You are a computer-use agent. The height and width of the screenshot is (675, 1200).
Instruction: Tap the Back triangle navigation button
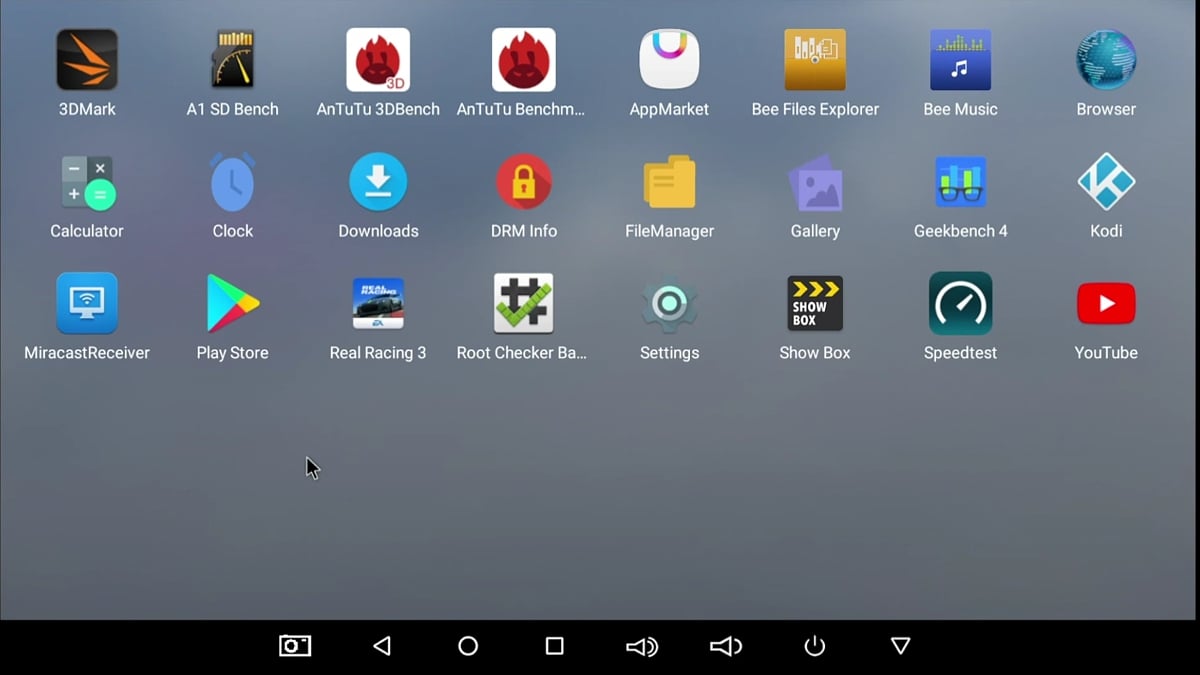[382, 646]
